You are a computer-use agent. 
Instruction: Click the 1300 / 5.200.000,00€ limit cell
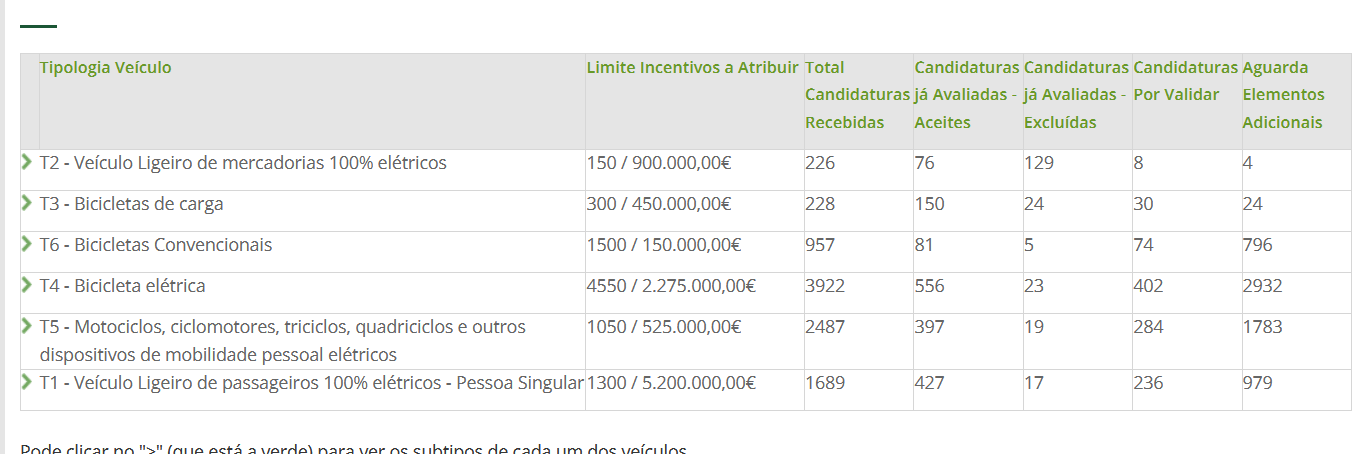[670, 382]
